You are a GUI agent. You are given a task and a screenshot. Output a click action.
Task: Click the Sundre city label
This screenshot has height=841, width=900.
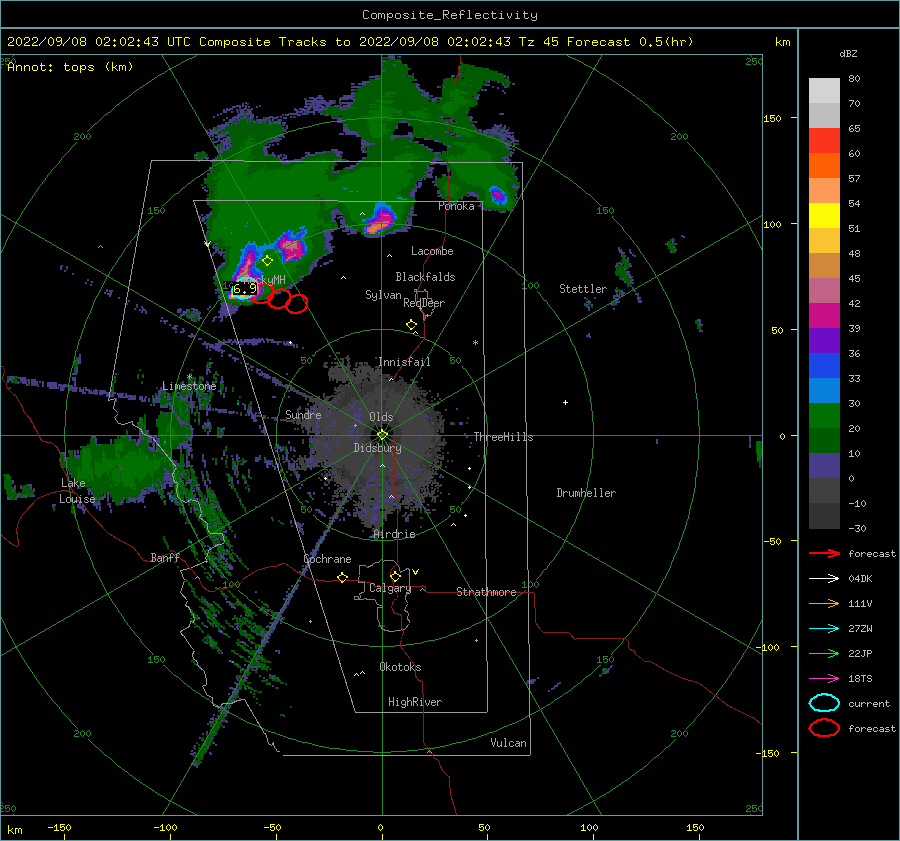tap(303, 415)
